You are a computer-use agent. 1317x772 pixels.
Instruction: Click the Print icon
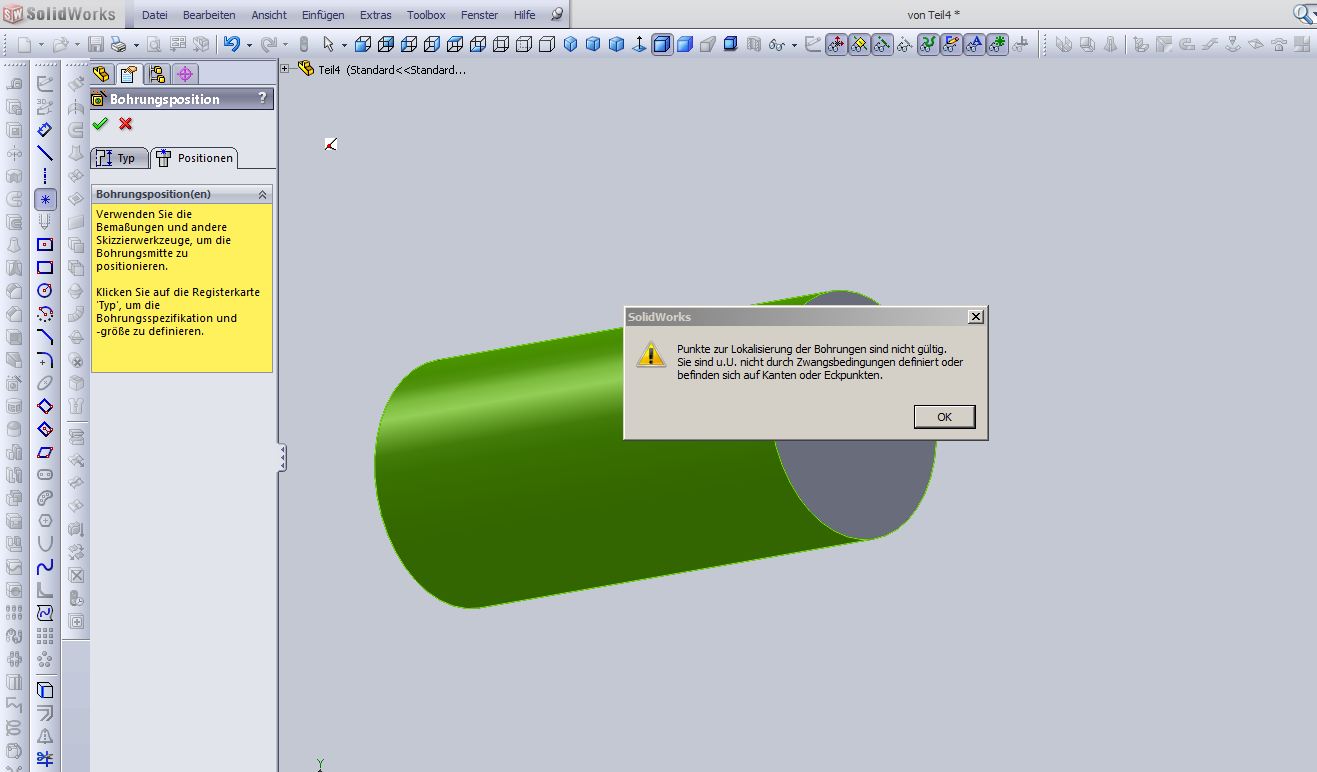pyautogui.click(x=119, y=44)
